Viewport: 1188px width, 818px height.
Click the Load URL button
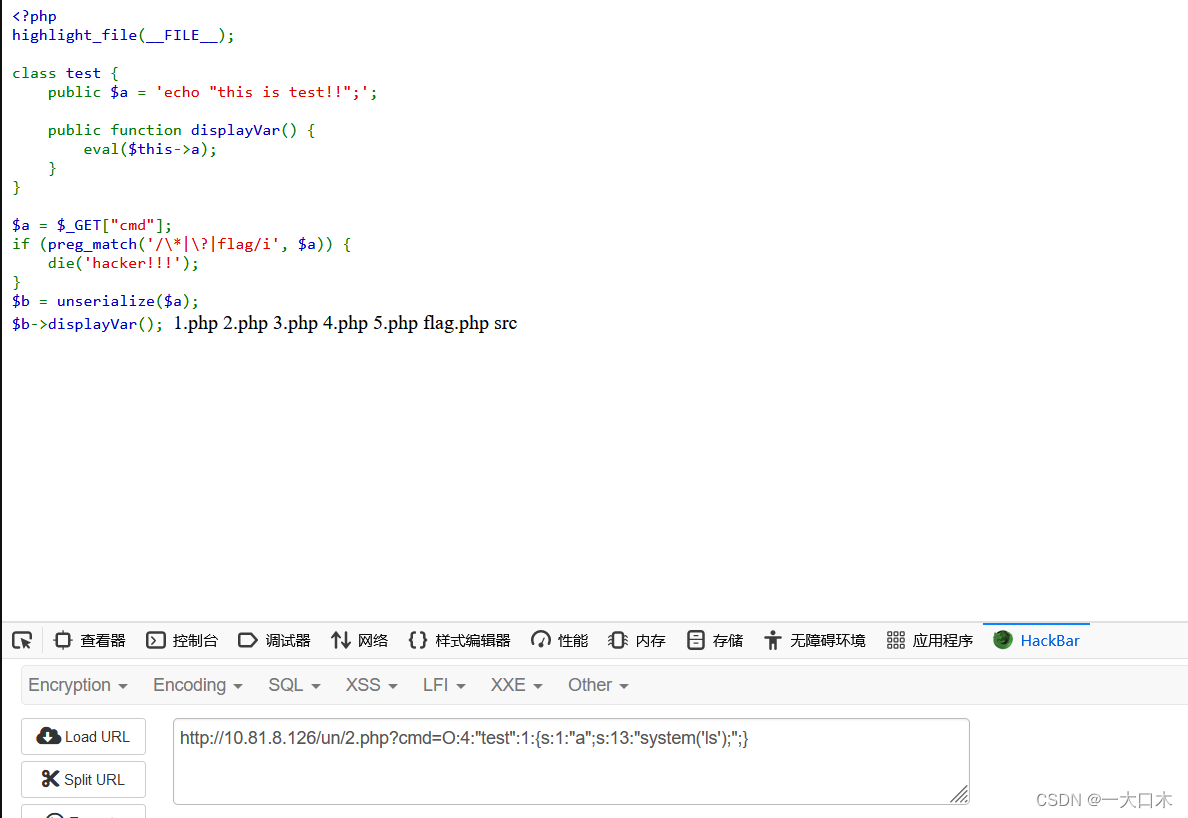(83, 737)
